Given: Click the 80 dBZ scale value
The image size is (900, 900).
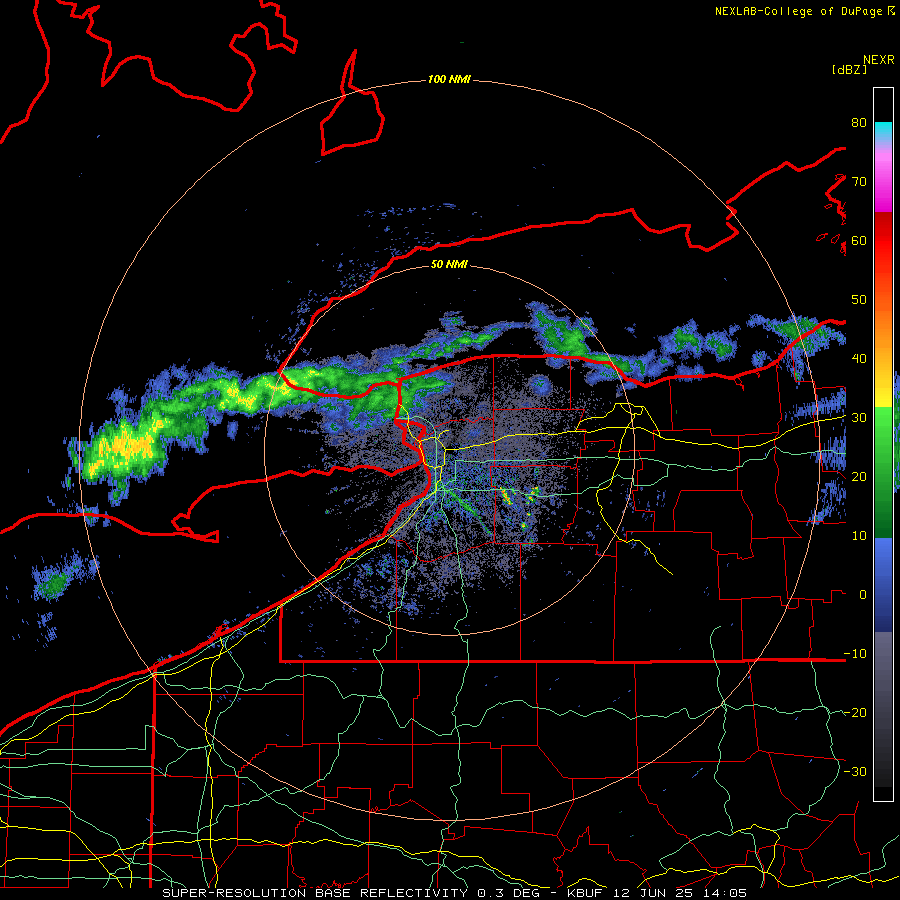Looking at the screenshot, I should click(x=859, y=123).
